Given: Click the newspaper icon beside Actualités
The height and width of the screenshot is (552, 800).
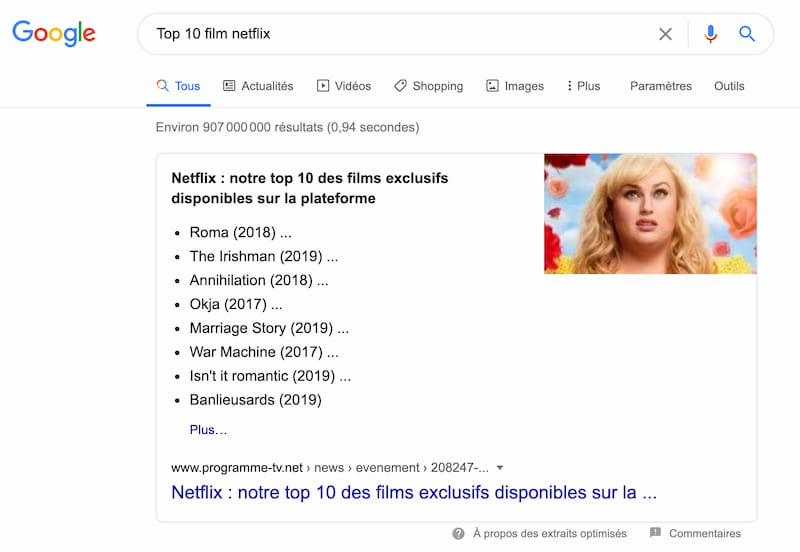Looking at the screenshot, I should (229, 86).
